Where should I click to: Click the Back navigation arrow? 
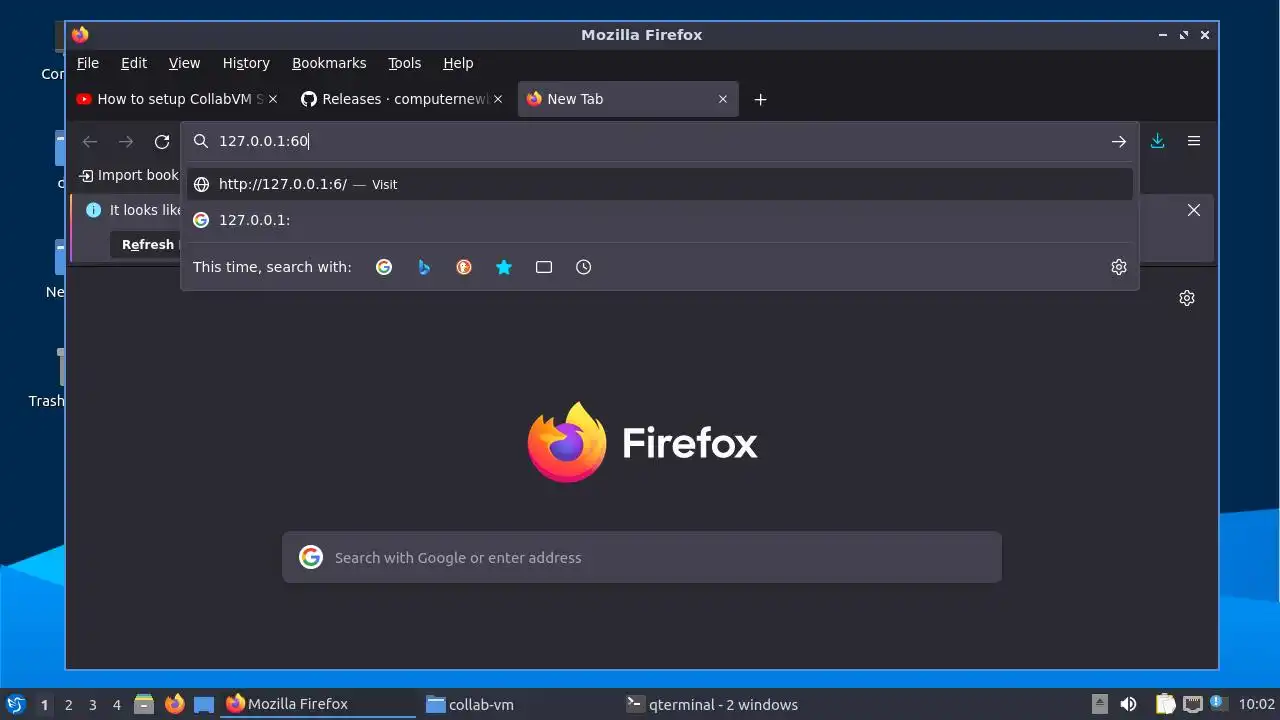point(90,142)
